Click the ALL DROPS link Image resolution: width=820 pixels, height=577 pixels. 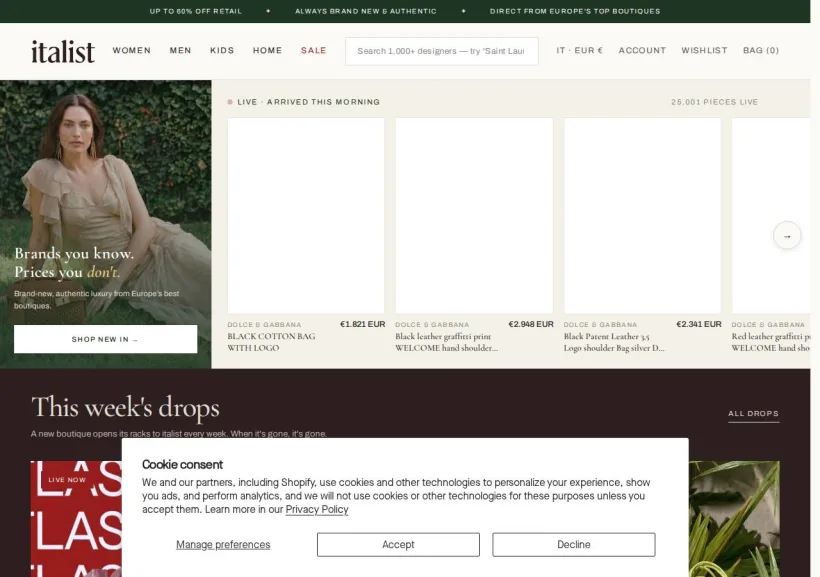pos(754,414)
